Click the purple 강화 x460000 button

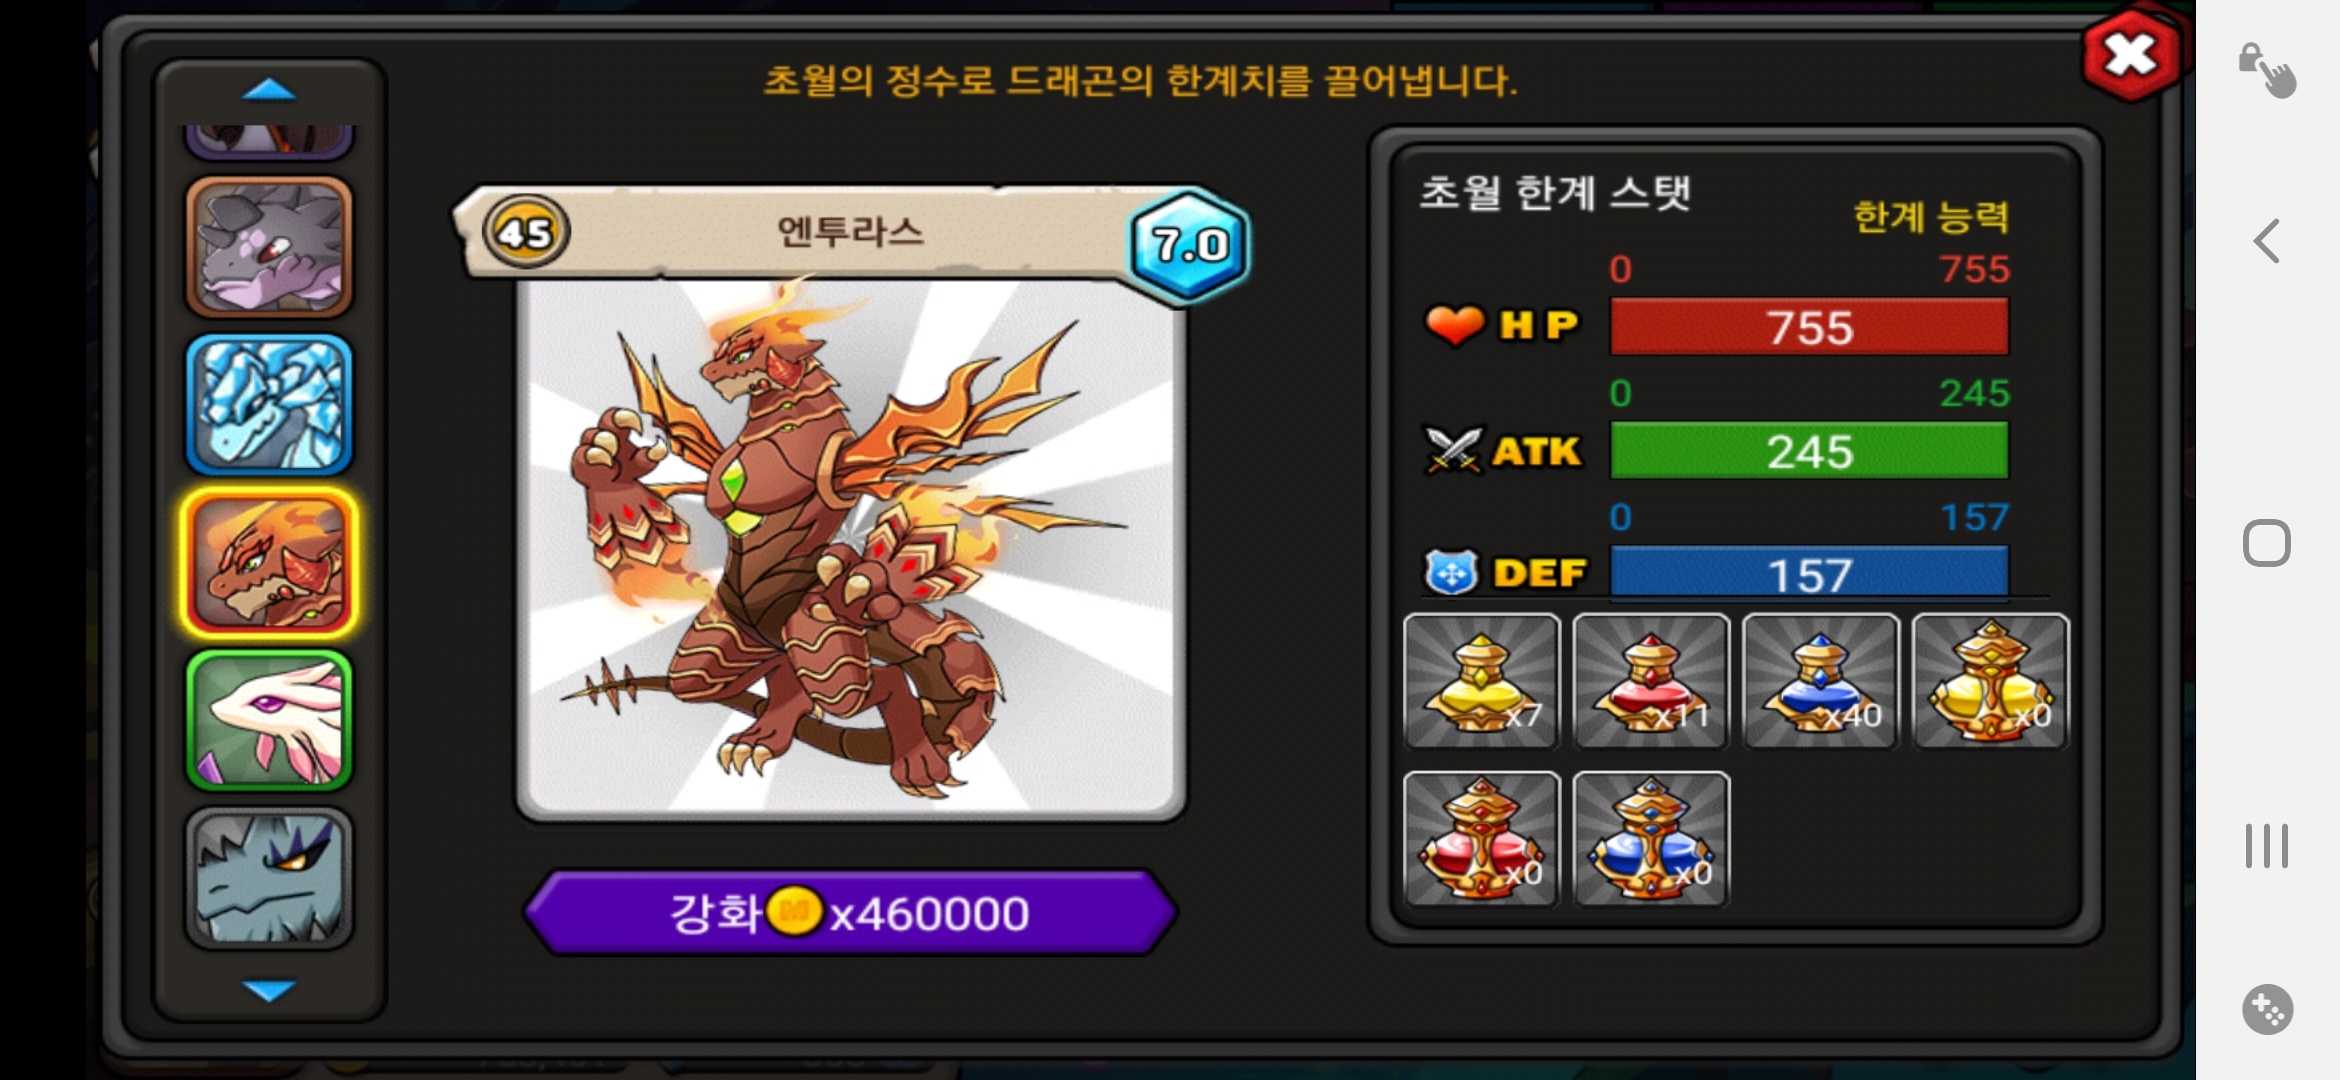pos(850,912)
